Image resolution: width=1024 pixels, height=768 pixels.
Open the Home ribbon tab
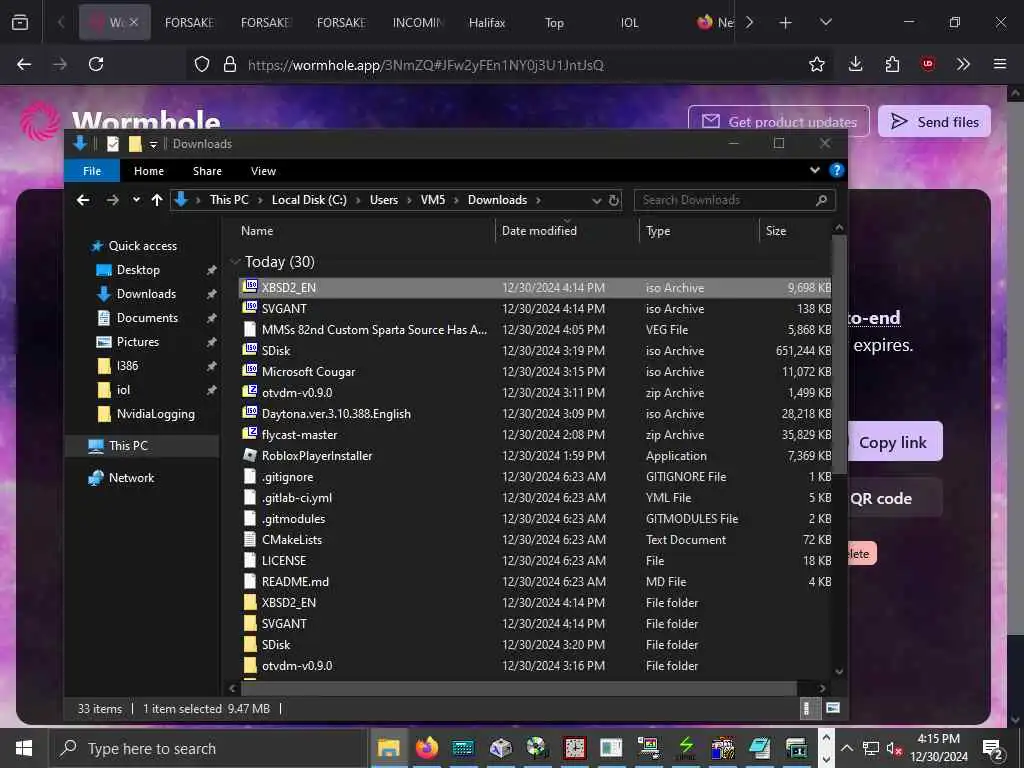pyautogui.click(x=149, y=170)
